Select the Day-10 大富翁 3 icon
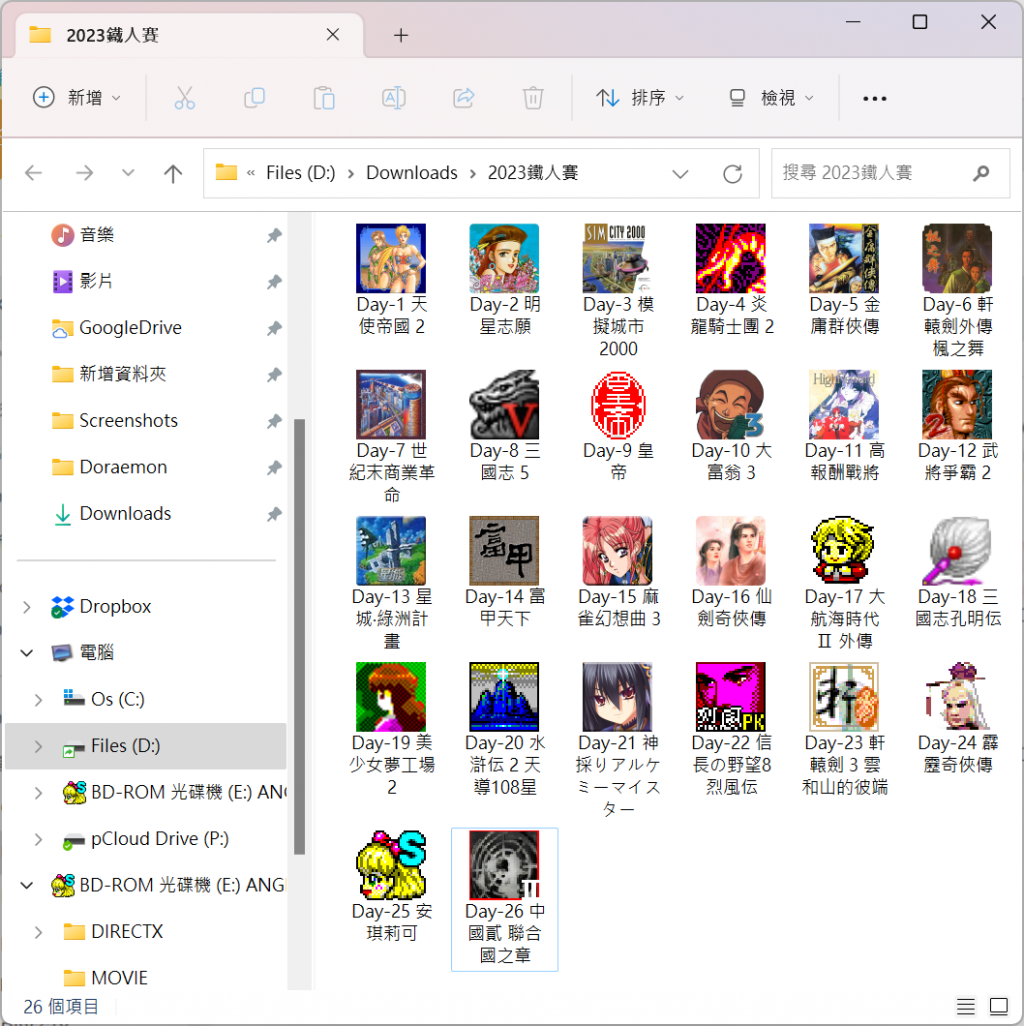 (731, 426)
